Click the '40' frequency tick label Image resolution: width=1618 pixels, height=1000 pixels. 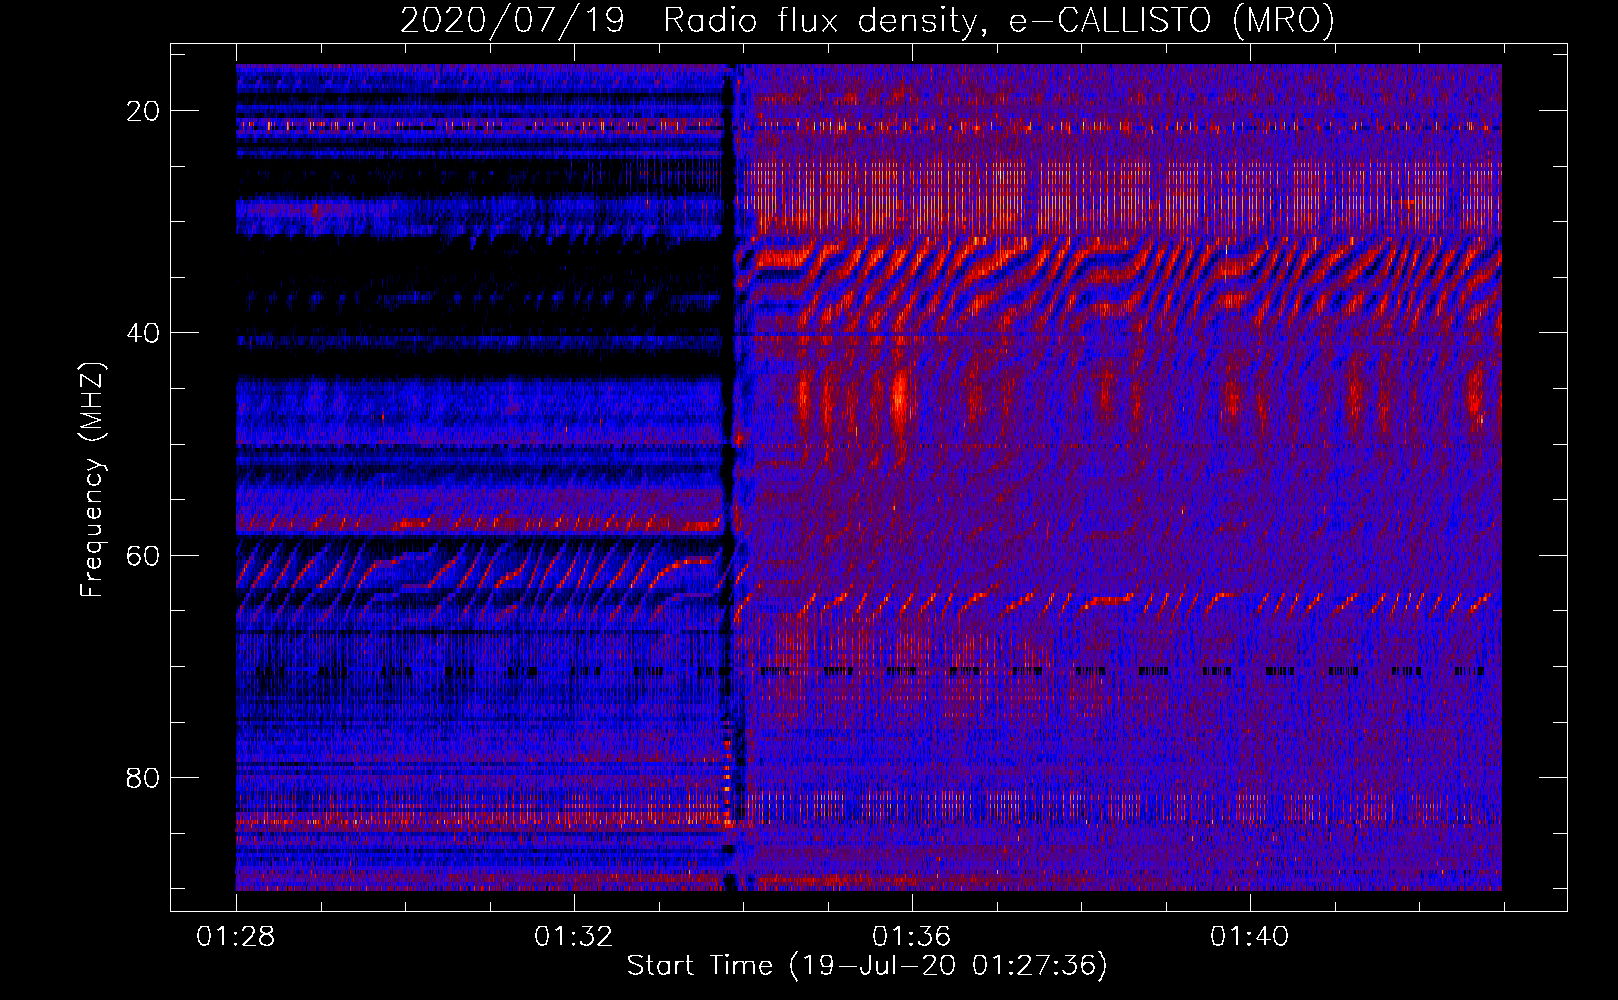[x=144, y=333]
